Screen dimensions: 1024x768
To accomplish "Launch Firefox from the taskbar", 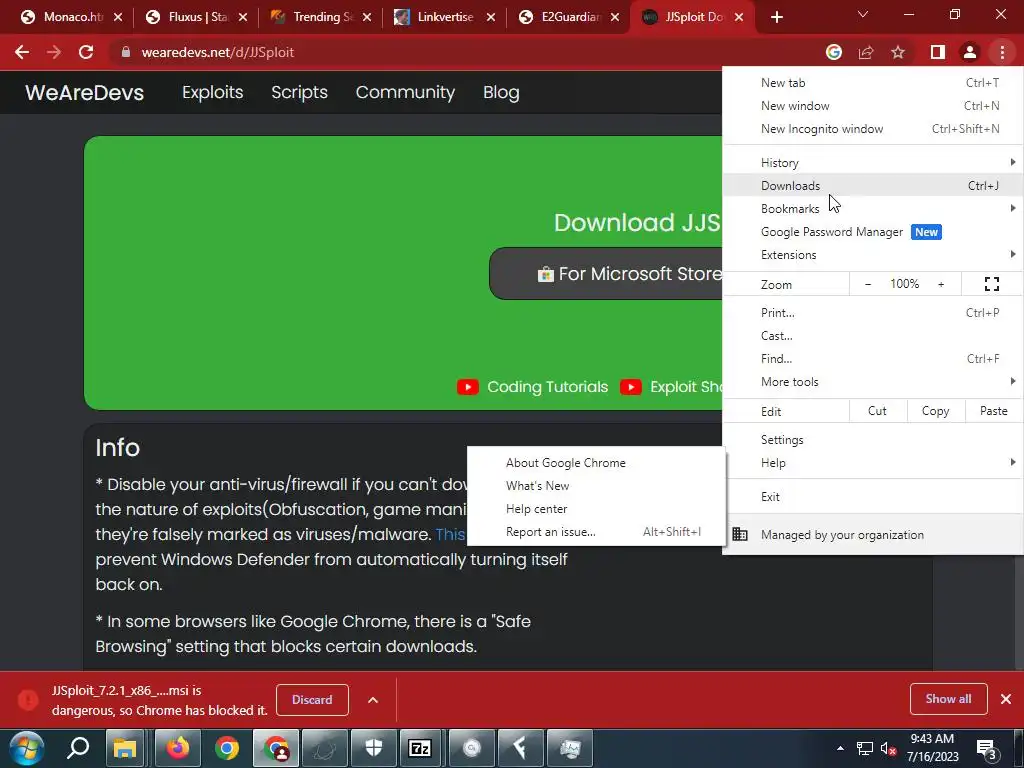I will pyautogui.click(x=177, y=748).
